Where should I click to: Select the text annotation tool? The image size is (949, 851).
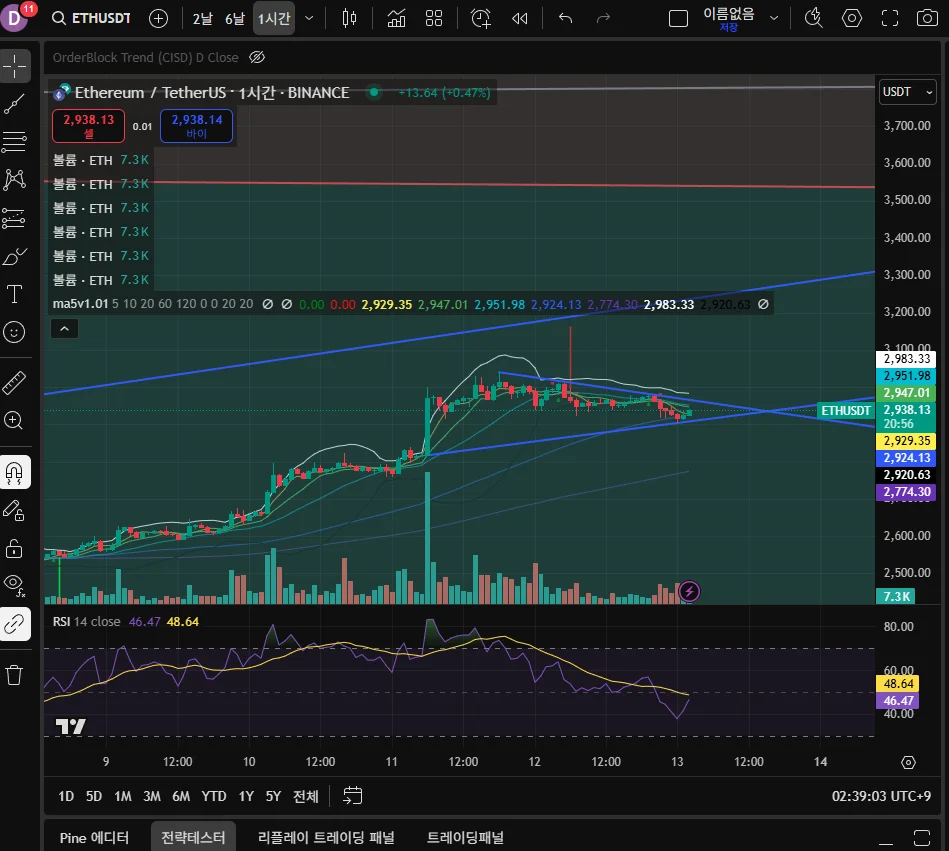pos(15,294)
